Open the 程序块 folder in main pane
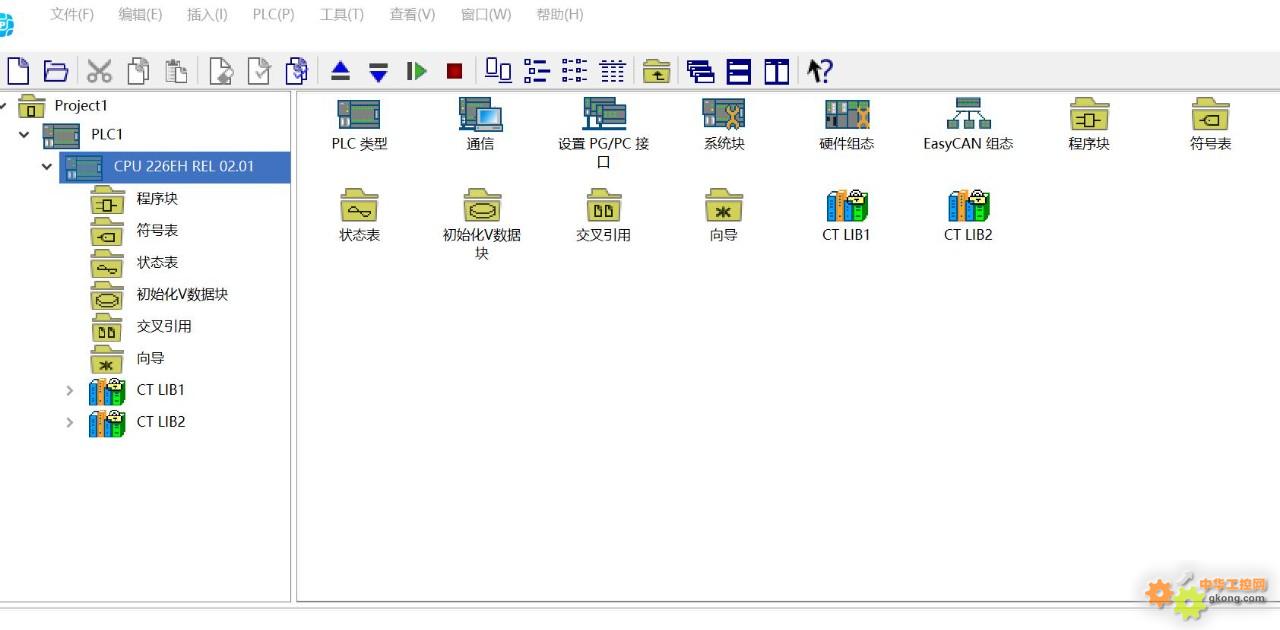This screenshot has width=1280, height=630. click(x=1089, y=124)
